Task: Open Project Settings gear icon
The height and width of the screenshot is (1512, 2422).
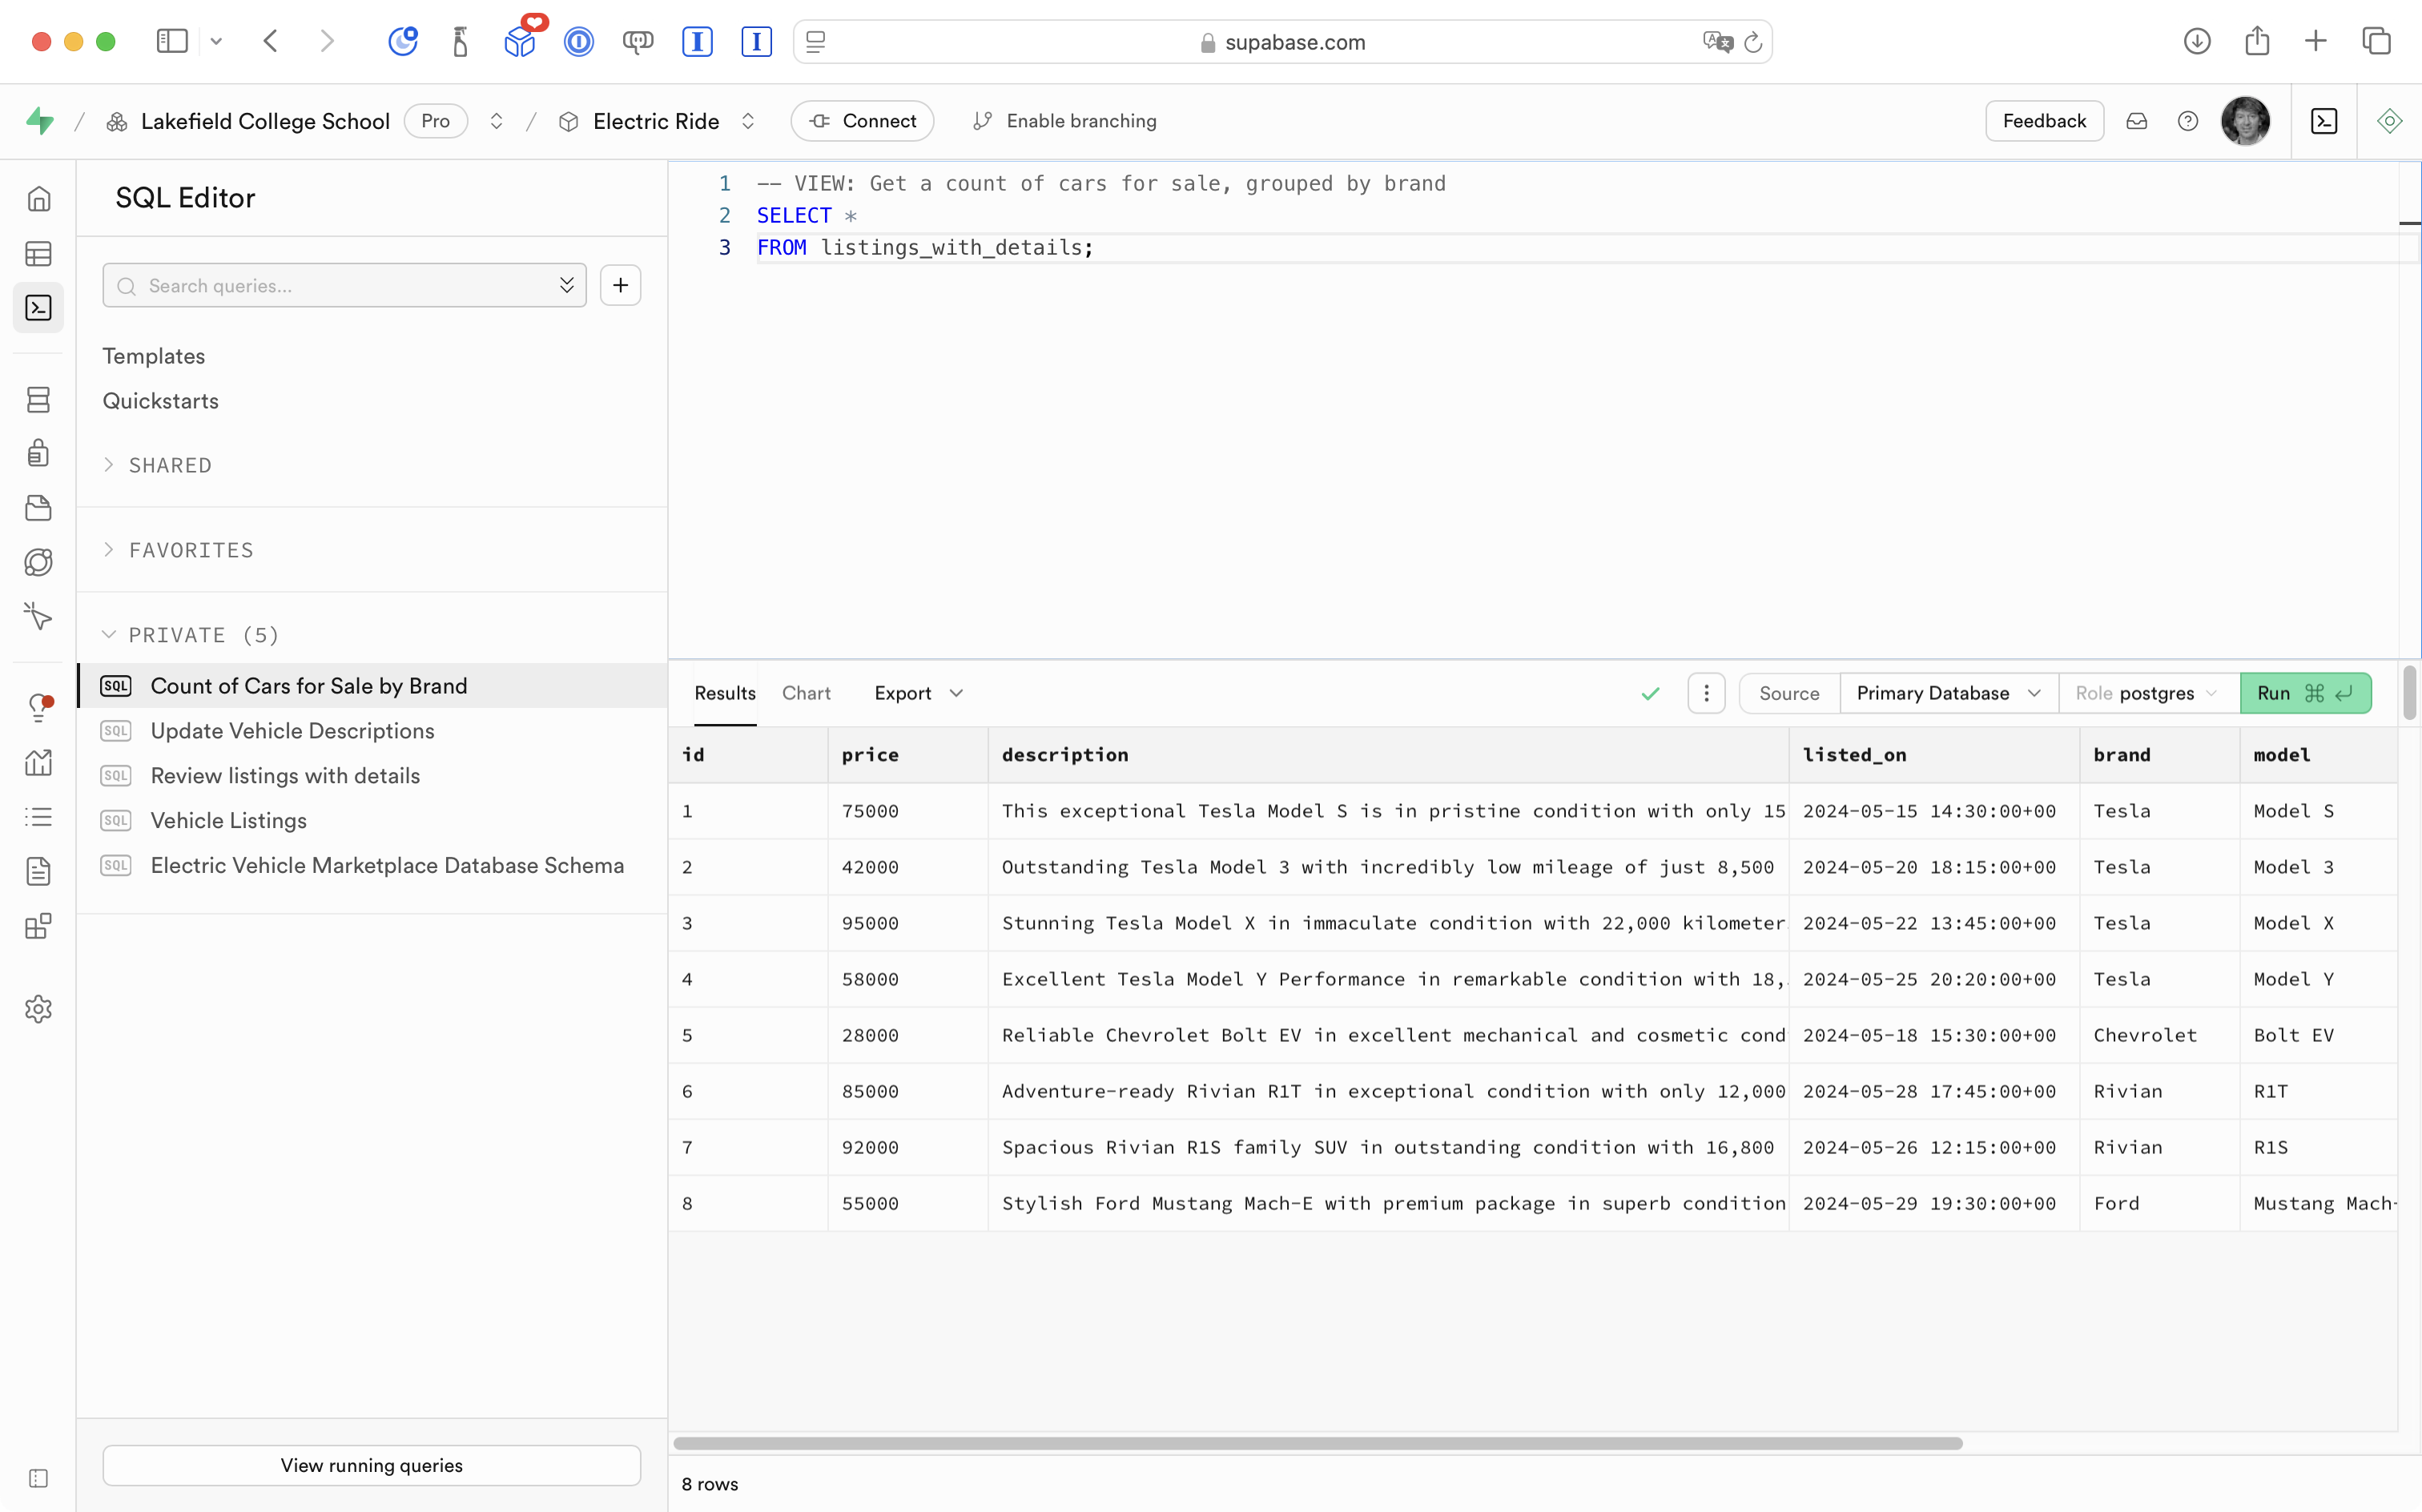Action: 38,1009
